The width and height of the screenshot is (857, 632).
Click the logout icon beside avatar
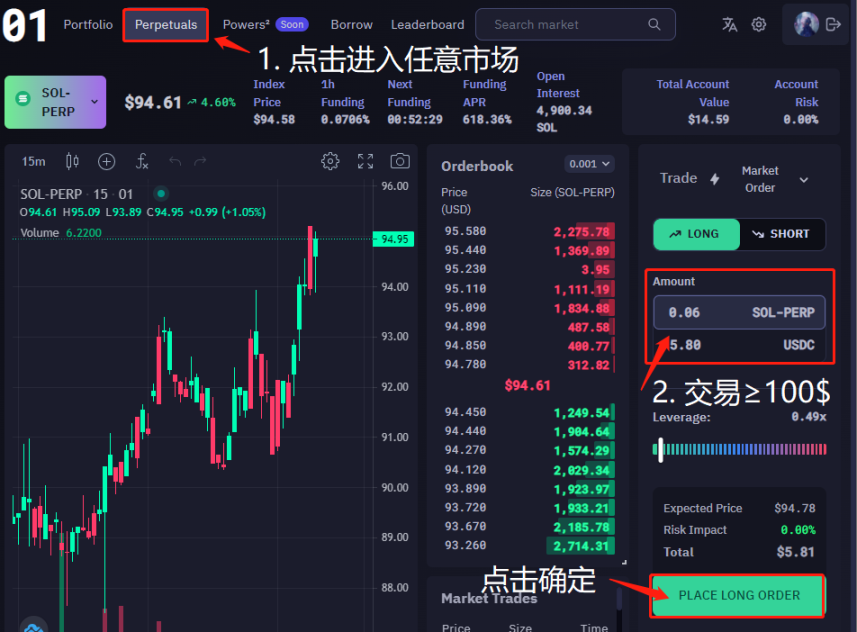pos(834,25)
